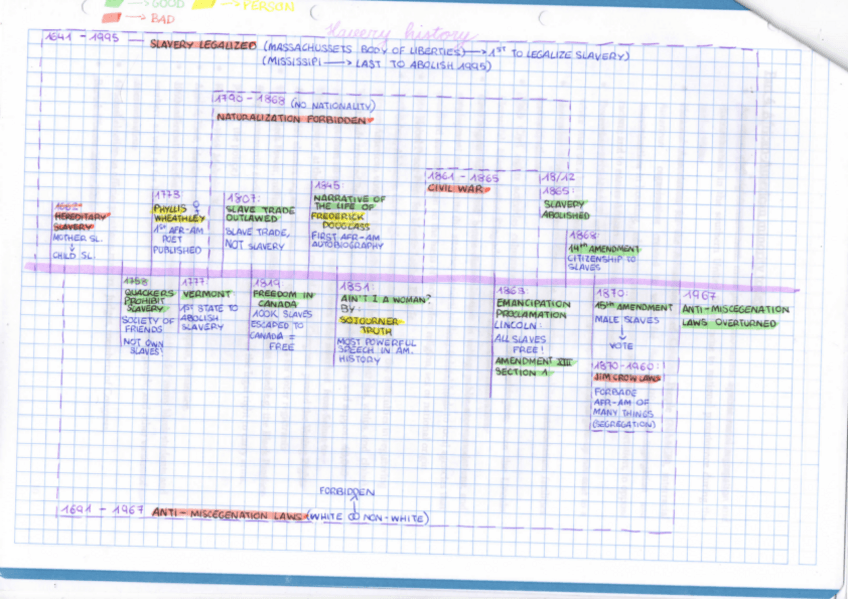Click the yellow highlighter swatch beside PERSON
The image size is (848, 599).
204,4
